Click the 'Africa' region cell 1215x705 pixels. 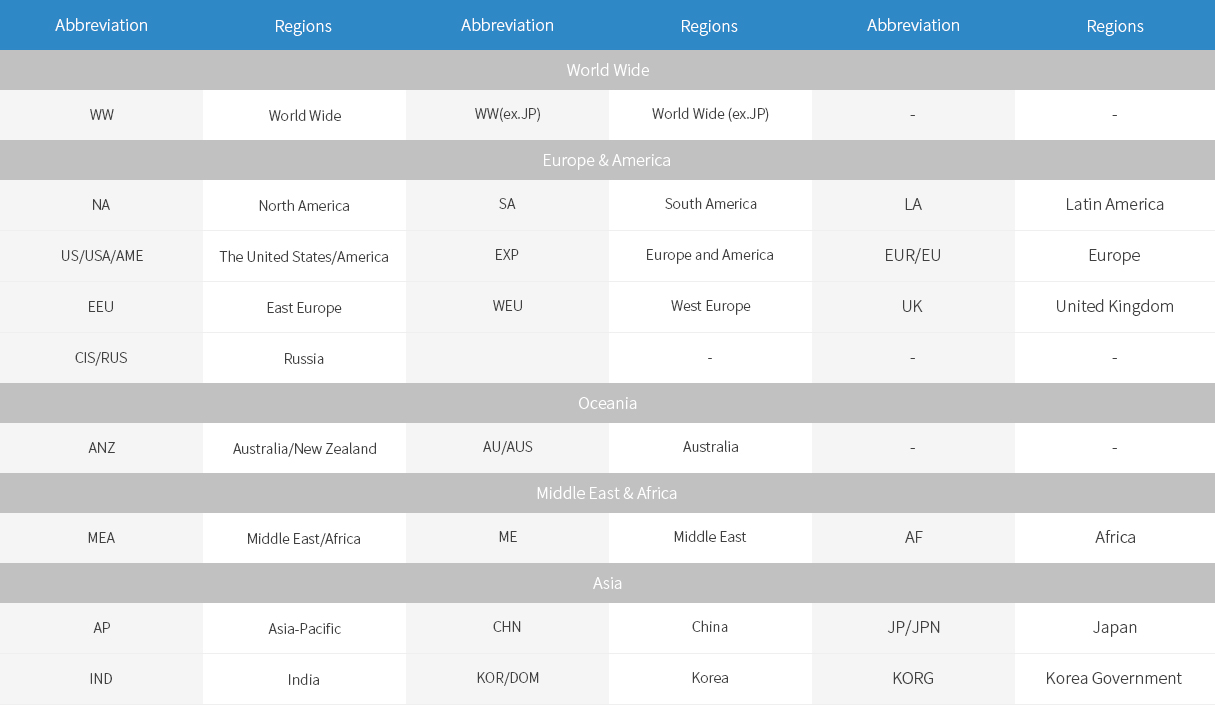click(1114, 537)
